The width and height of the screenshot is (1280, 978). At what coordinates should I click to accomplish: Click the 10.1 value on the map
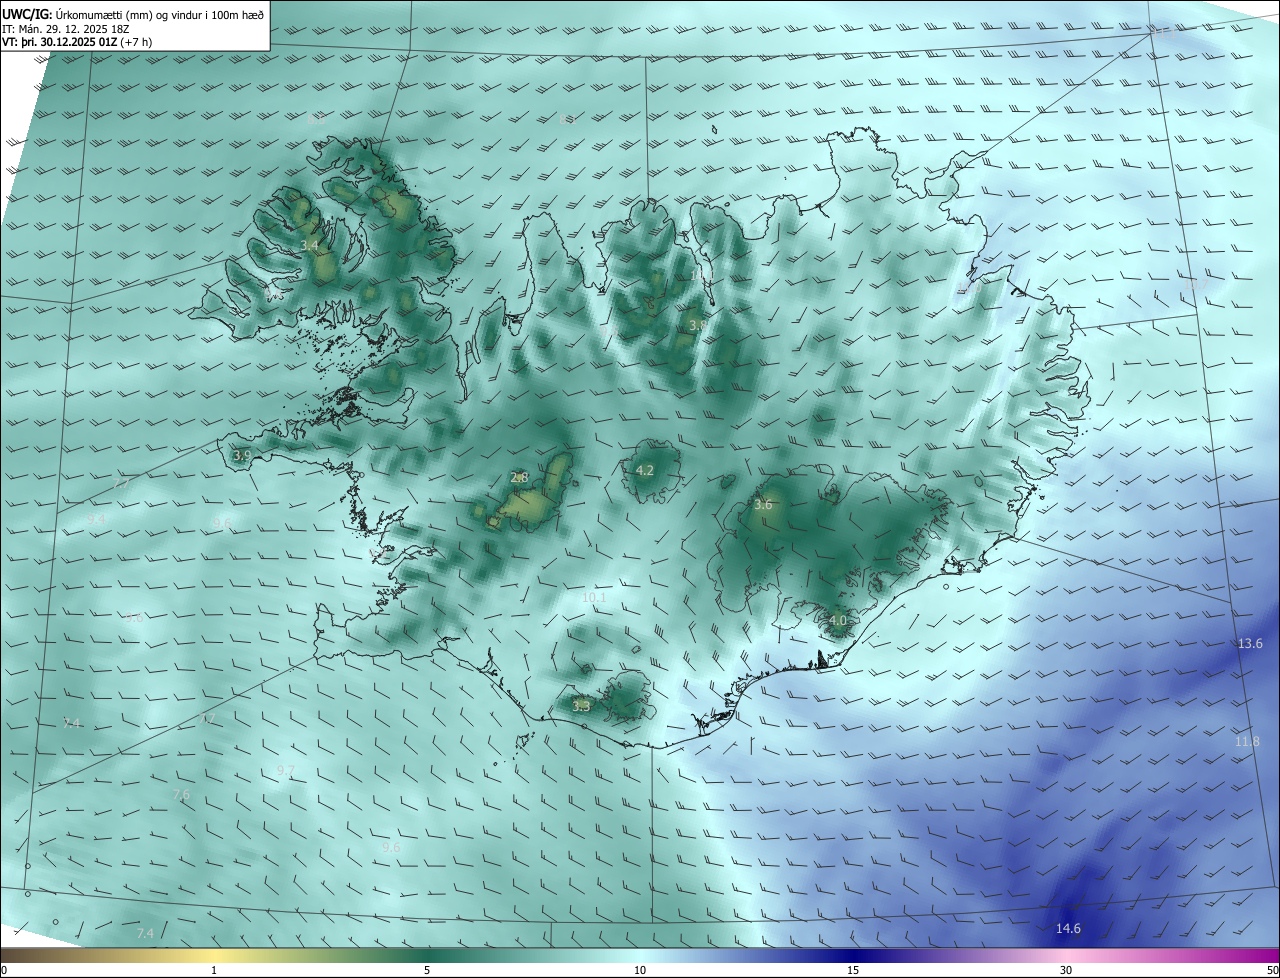coord(594,598)
